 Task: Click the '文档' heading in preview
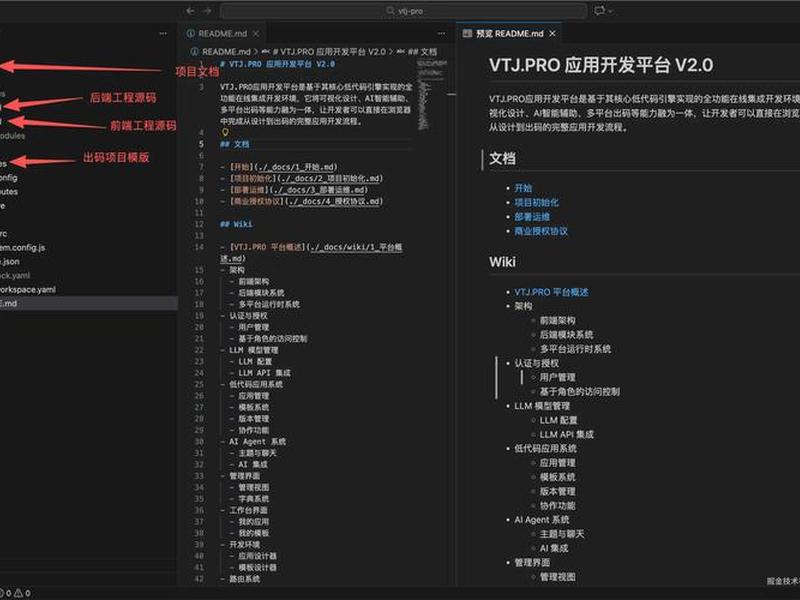[502, 159]
